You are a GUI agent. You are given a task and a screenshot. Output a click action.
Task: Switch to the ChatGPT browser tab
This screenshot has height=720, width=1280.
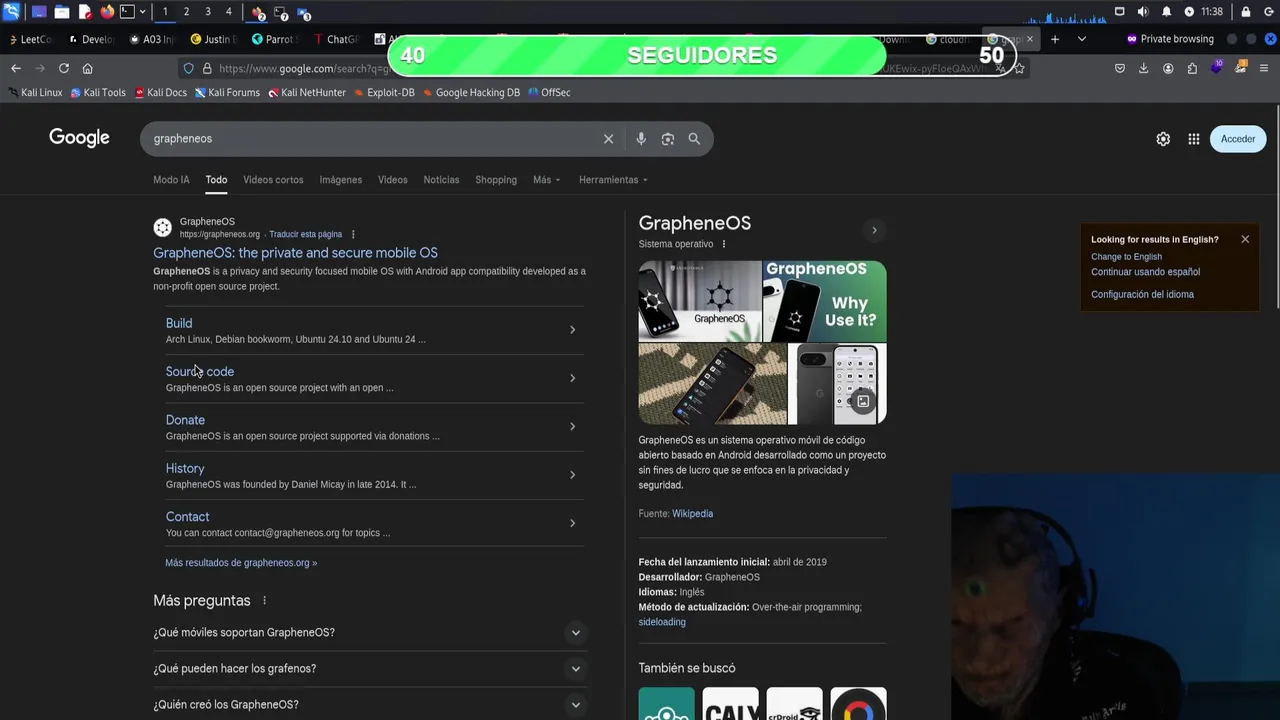[336, 39]
